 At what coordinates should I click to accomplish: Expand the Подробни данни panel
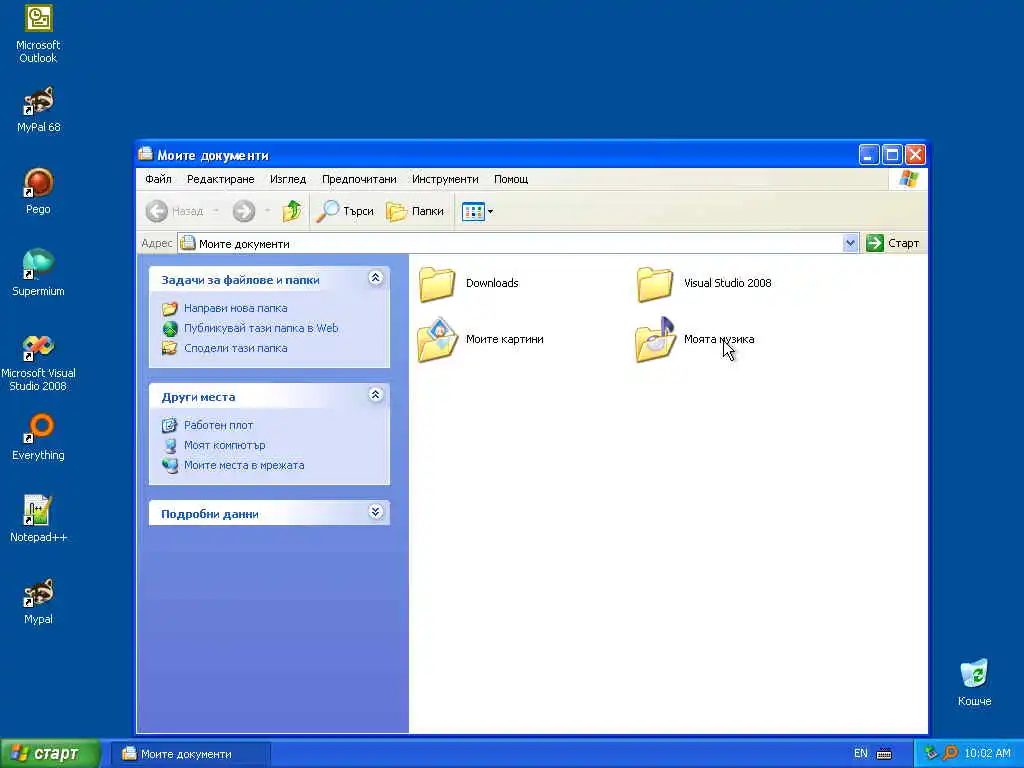pos(376,512)
